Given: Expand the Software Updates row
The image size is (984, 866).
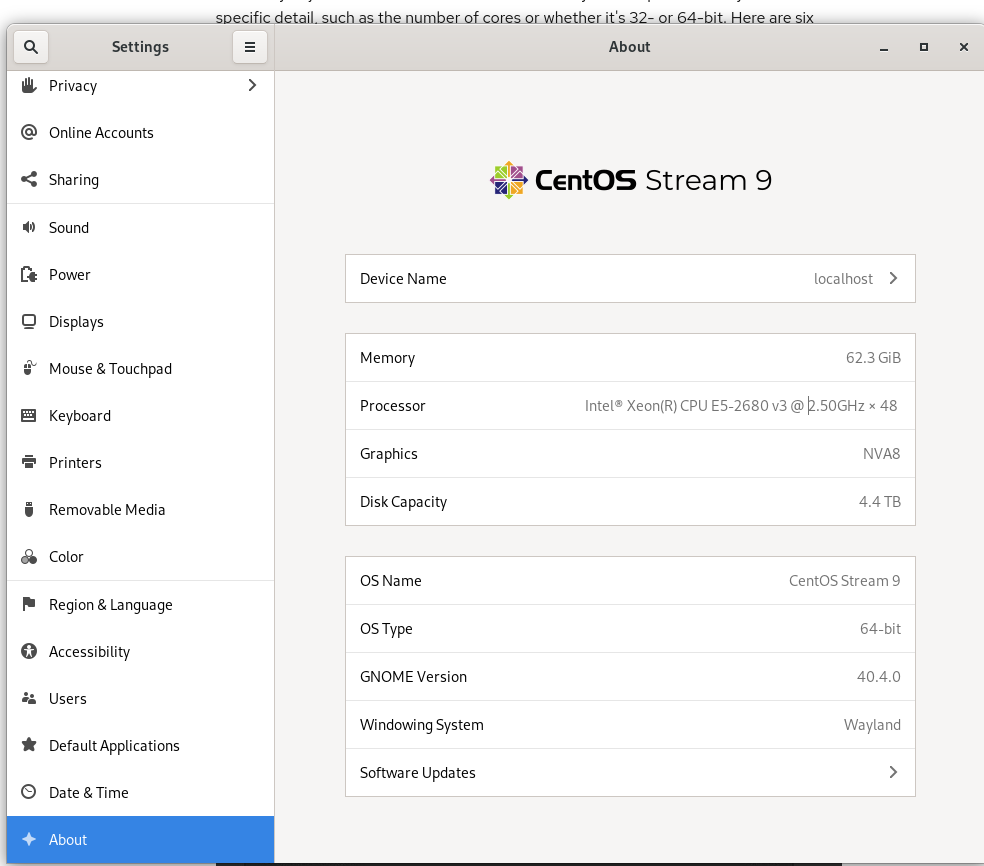Looking at the screenshot, I should pos(893,772).
